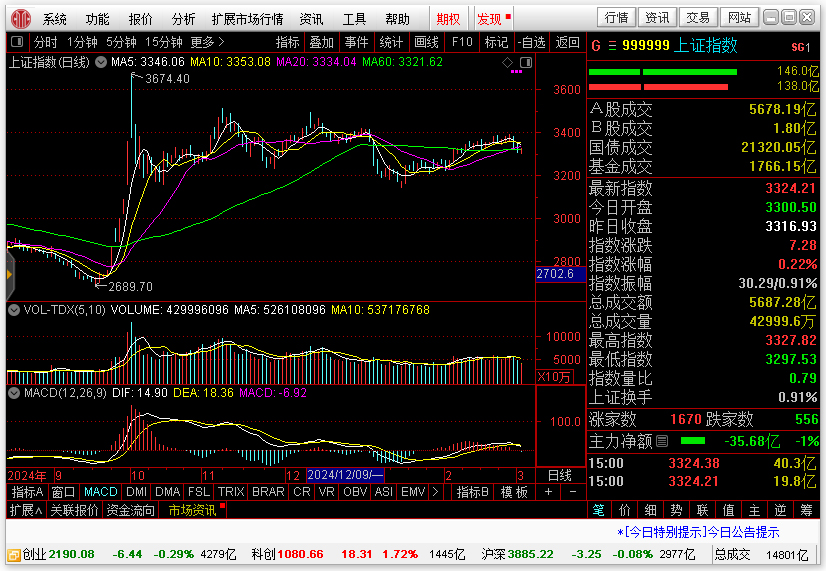The image size is (826, 571).
Task: Select the OBV indicator tab
Action: (x=355, y=492)
